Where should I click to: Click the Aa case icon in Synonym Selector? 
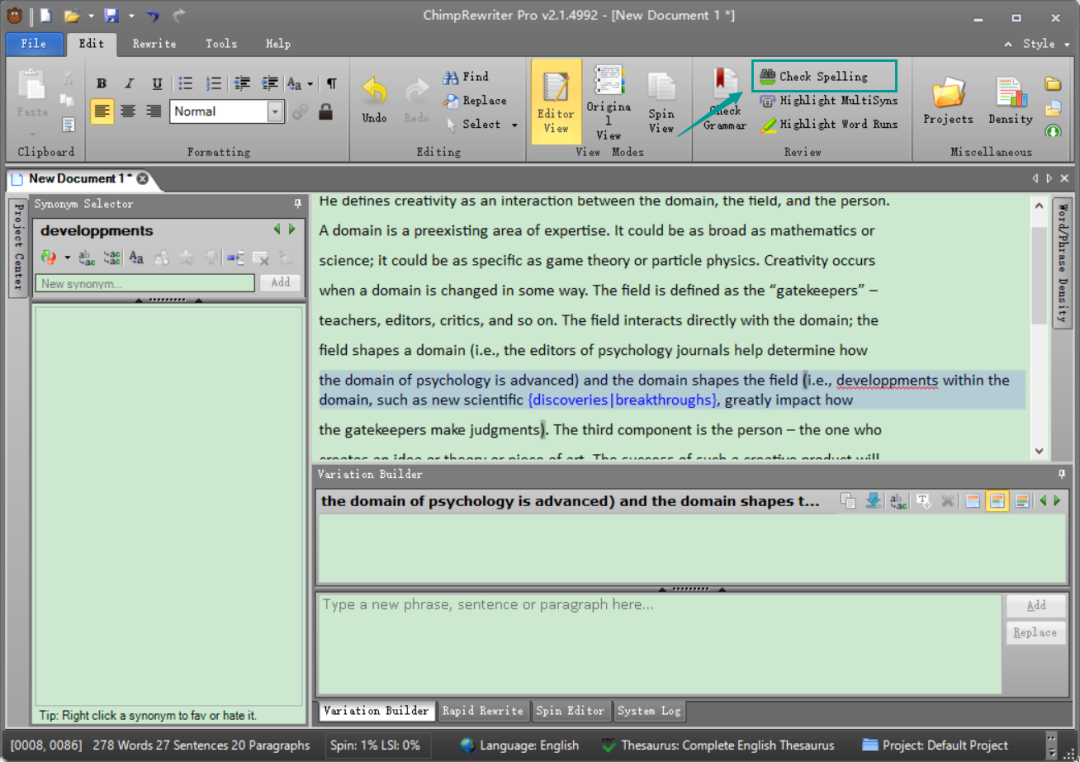click(136, 258)
